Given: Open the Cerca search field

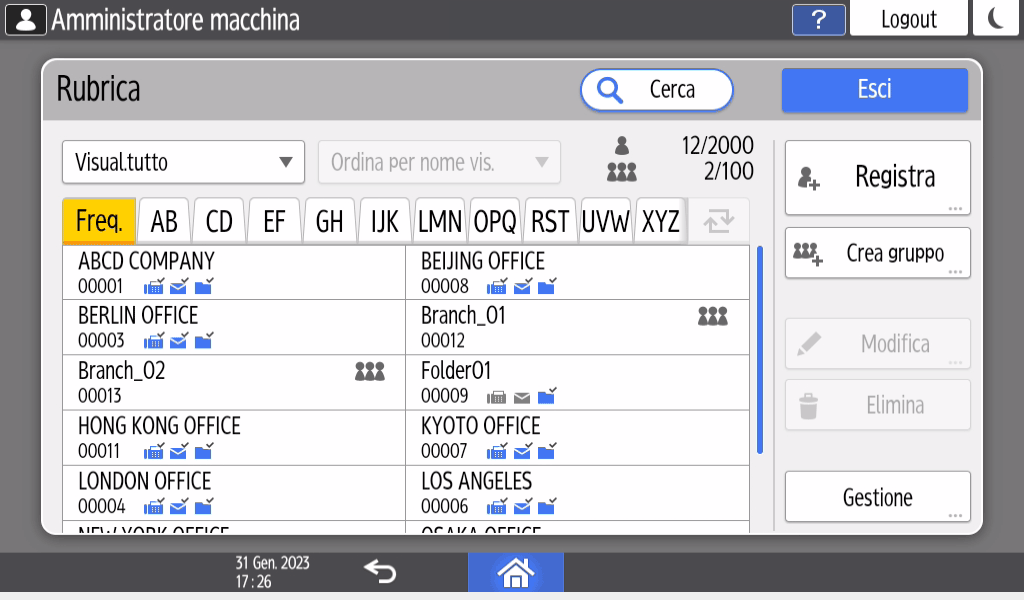Looking at the screenshot, I should [x=656, y=89].
